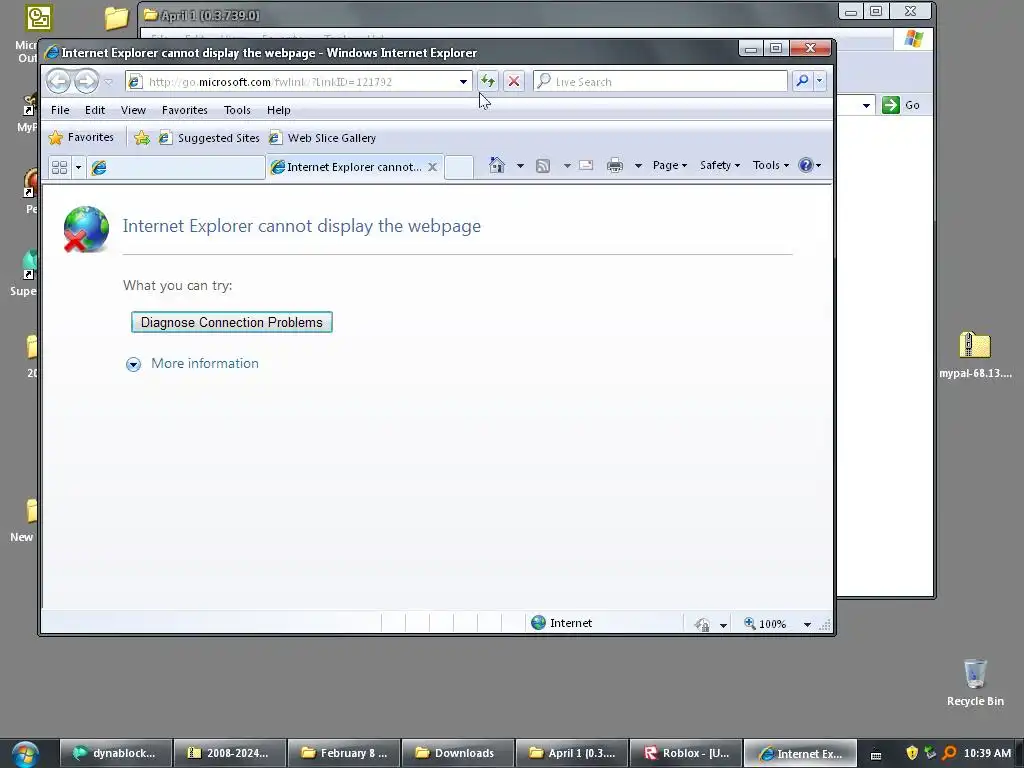The image size is (1024, 768).
Task: Switch to February 8 folder taskbar item
Action: pos(344,753)
